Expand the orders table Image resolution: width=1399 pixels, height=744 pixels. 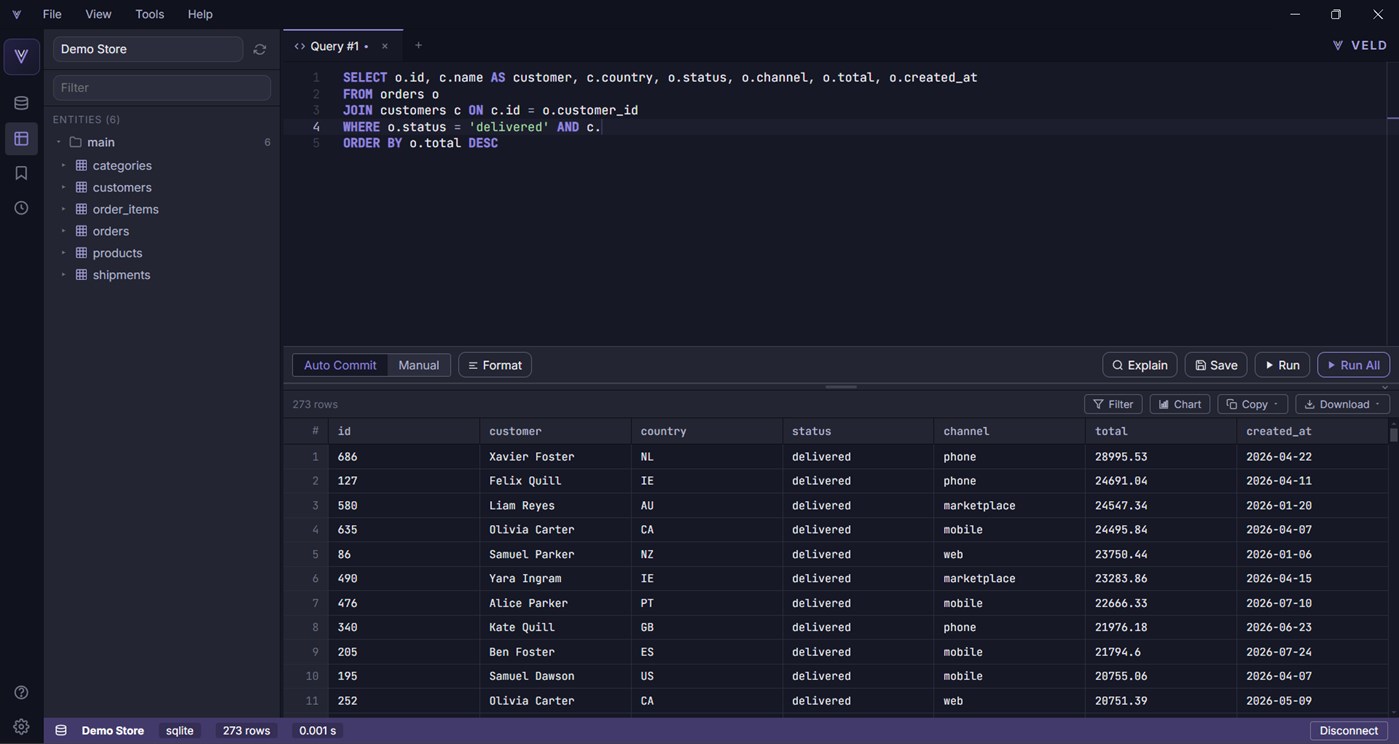63,231
